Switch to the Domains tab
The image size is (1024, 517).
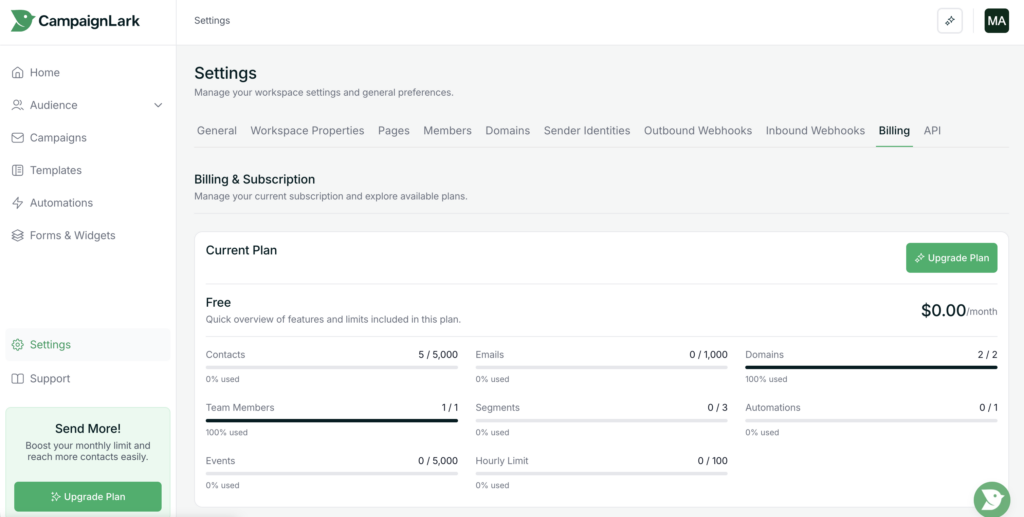pyautogui.click(x=507, y=131)
